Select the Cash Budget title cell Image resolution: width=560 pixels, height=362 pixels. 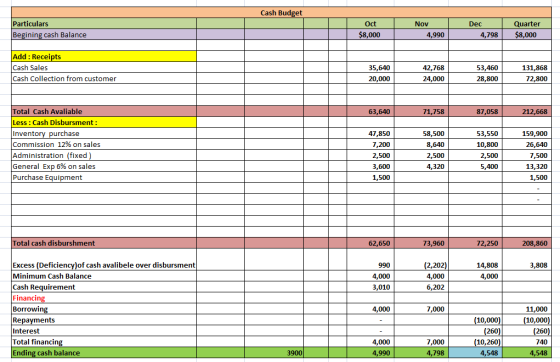[281, 12]
